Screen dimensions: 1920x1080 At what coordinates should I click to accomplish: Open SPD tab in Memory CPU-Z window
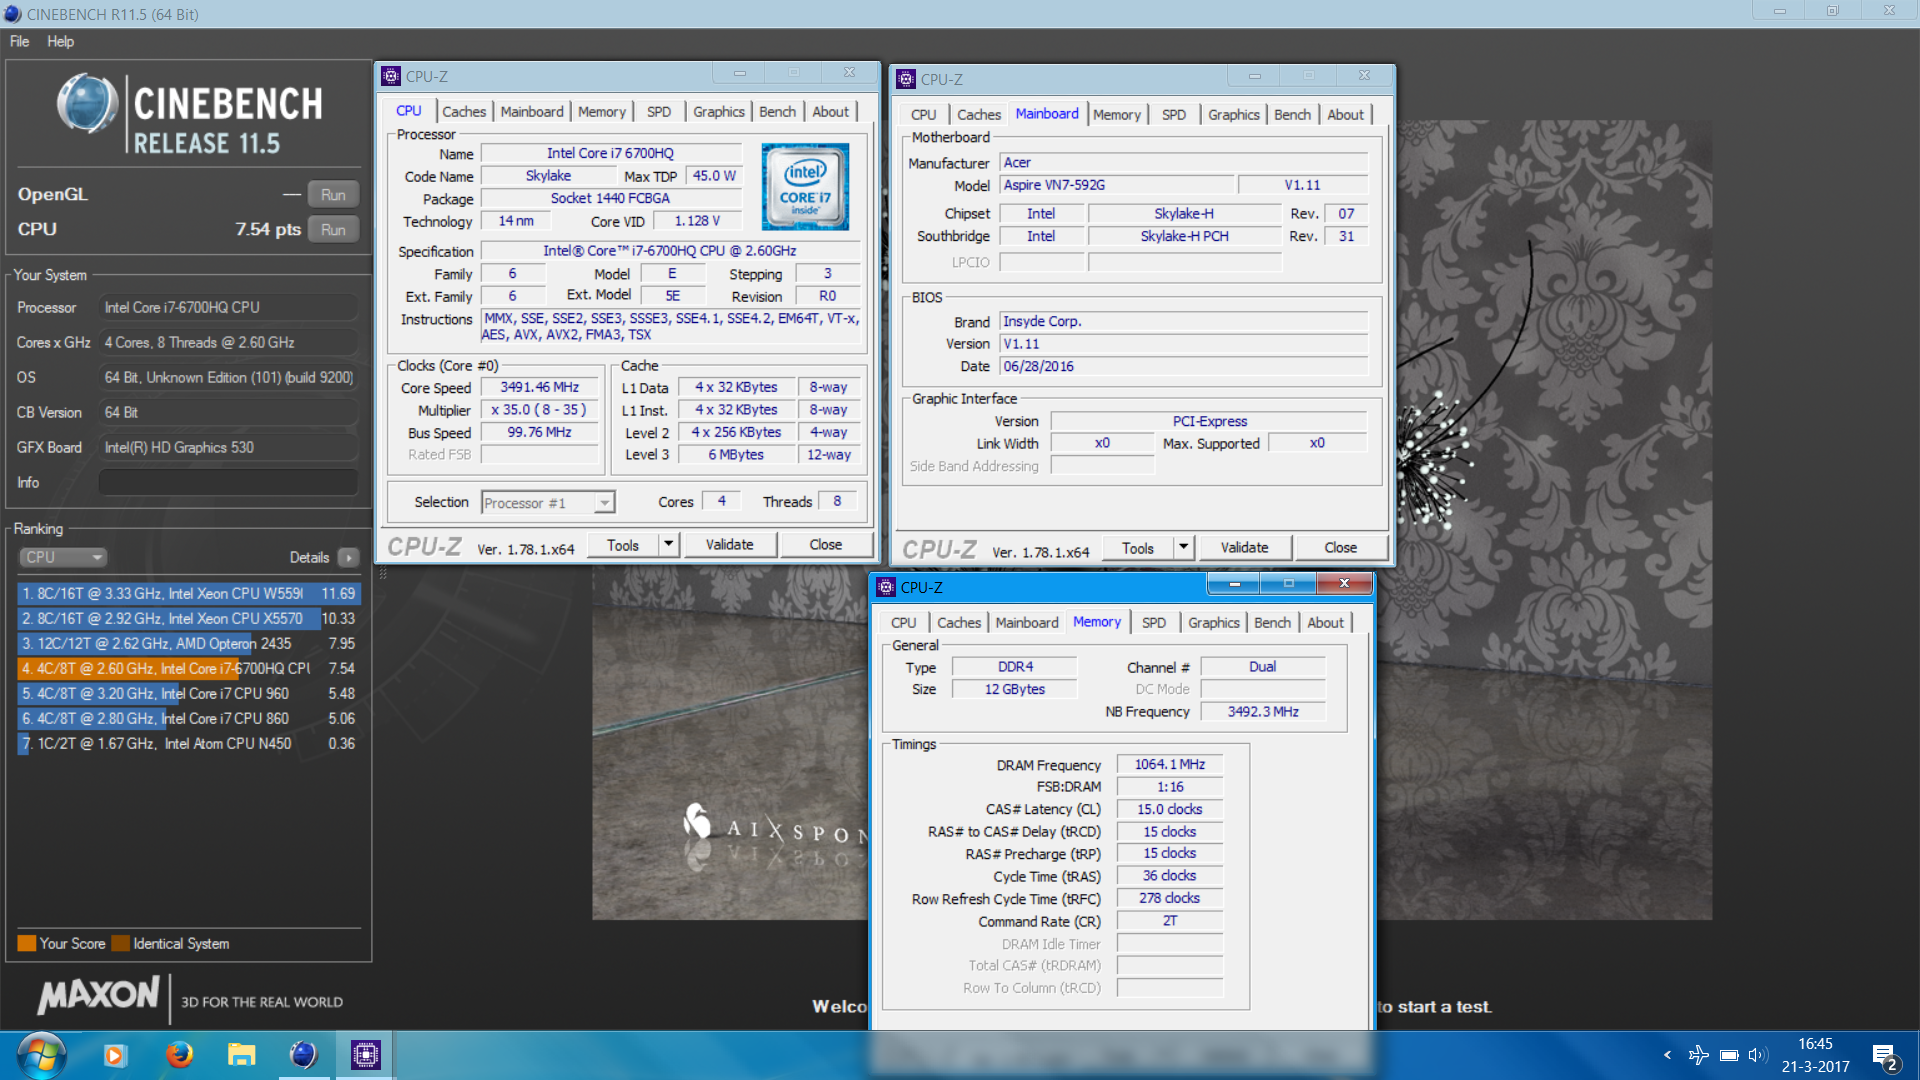1153,622
